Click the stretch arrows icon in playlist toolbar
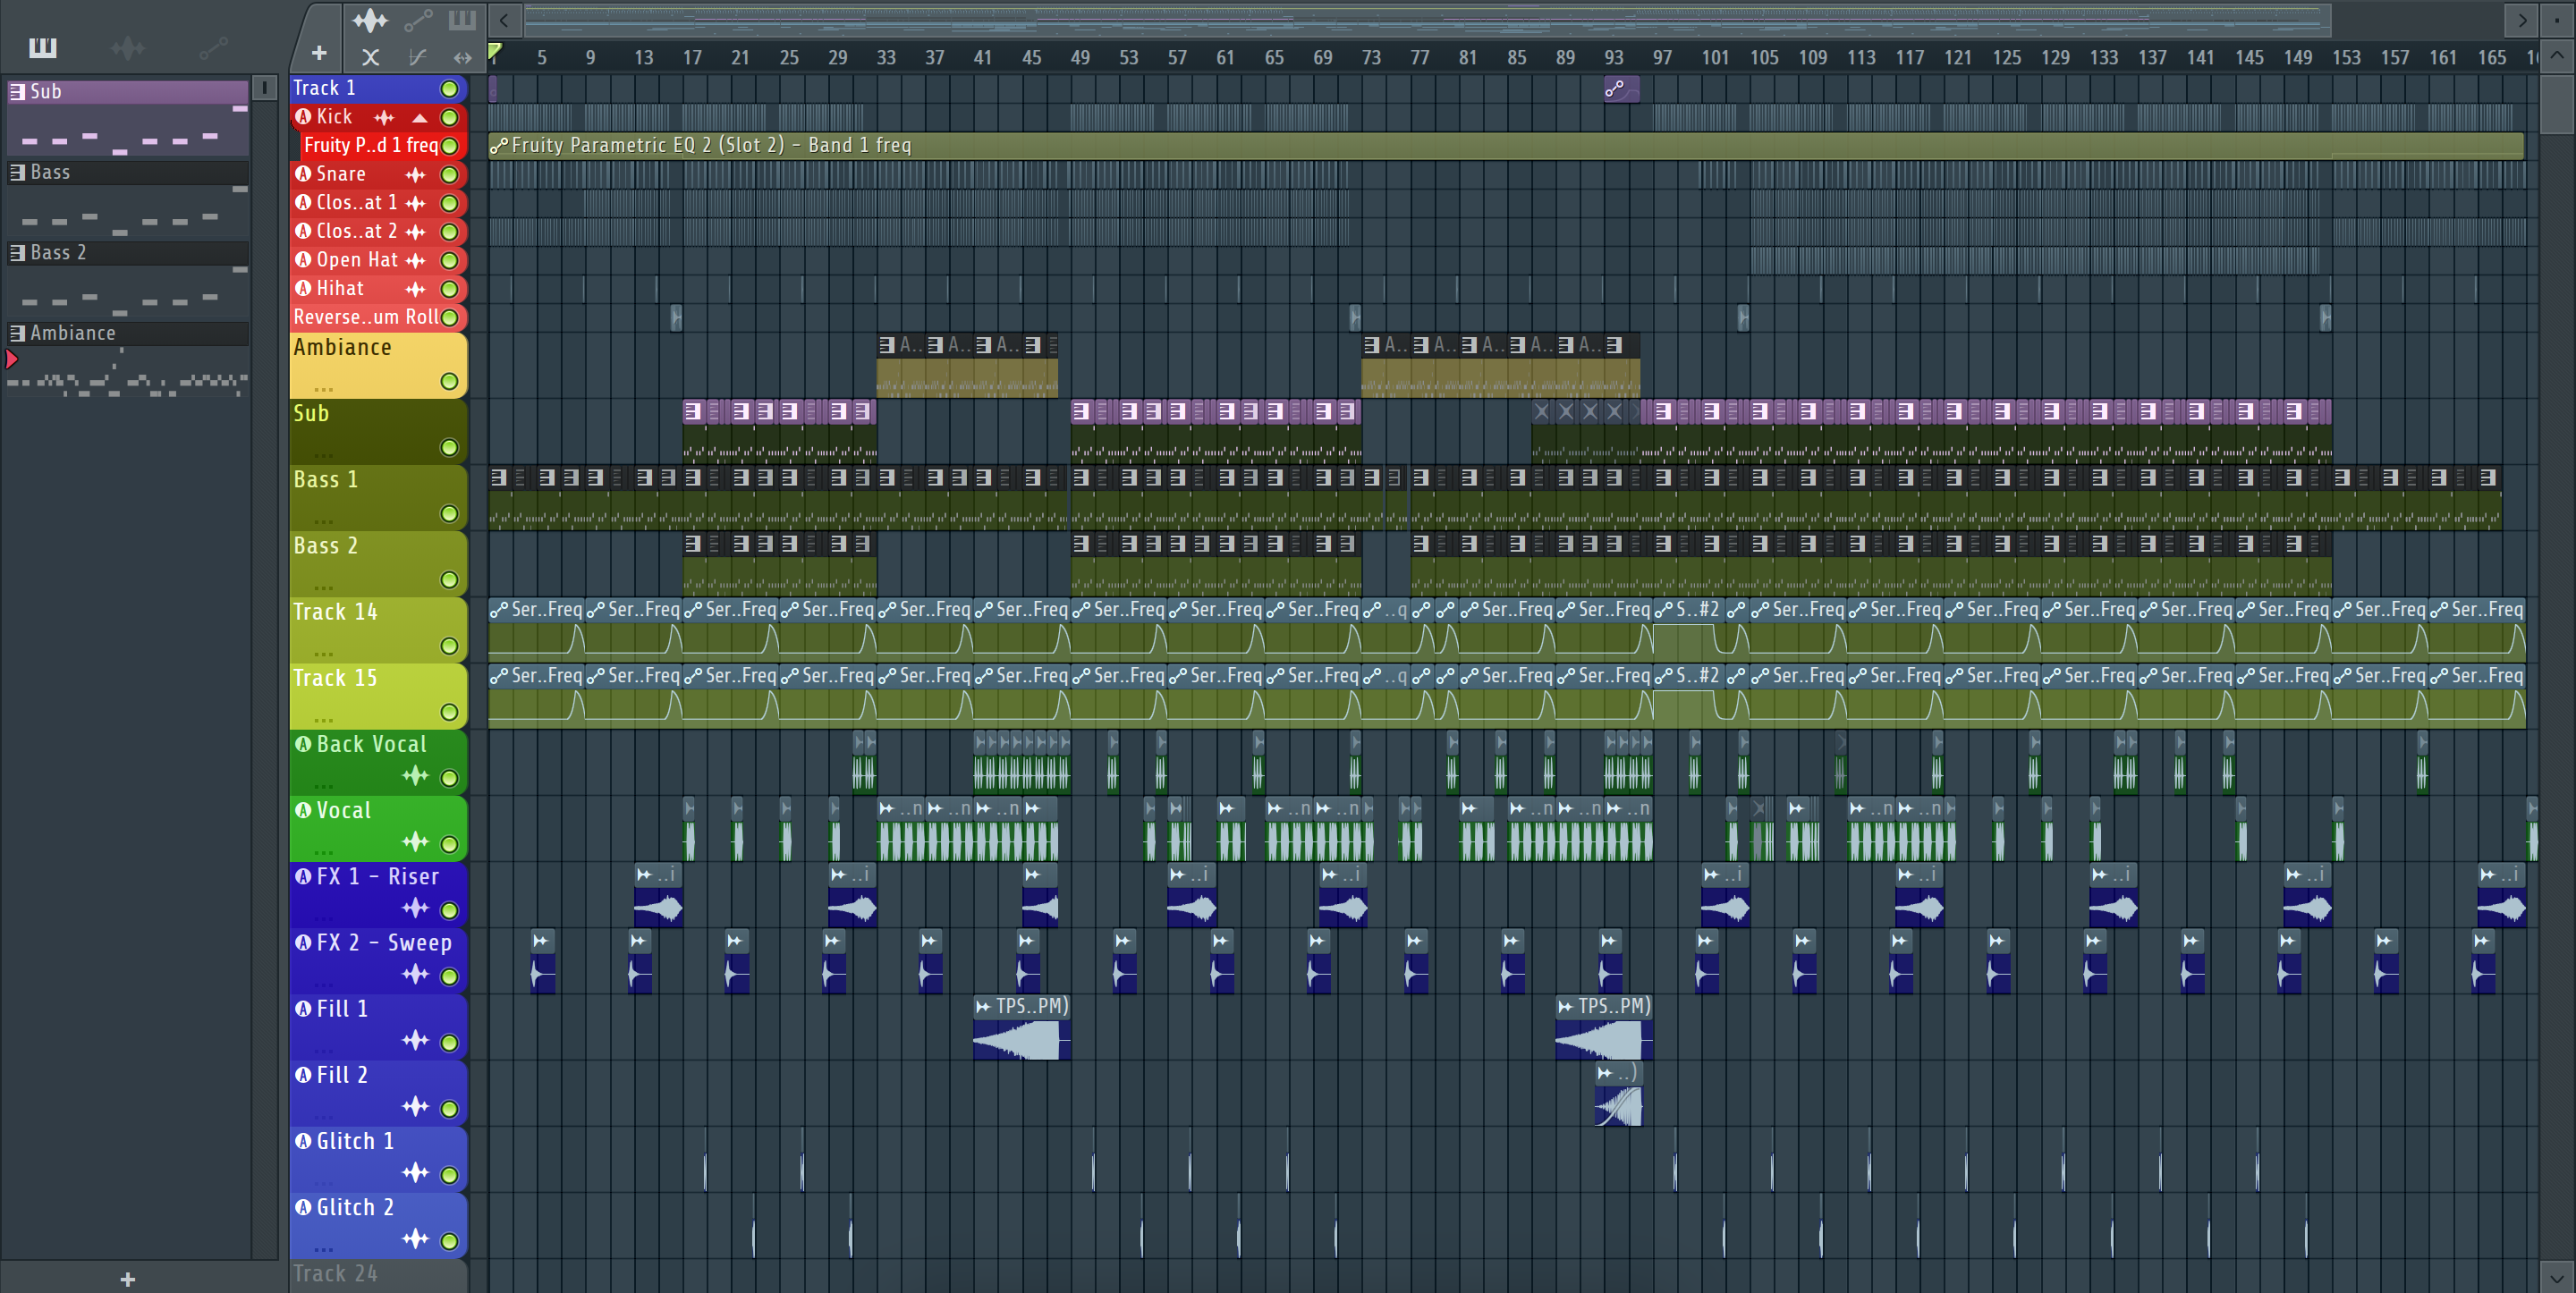Viewport: 2576px width, 1293px height. tap(462, 58)
